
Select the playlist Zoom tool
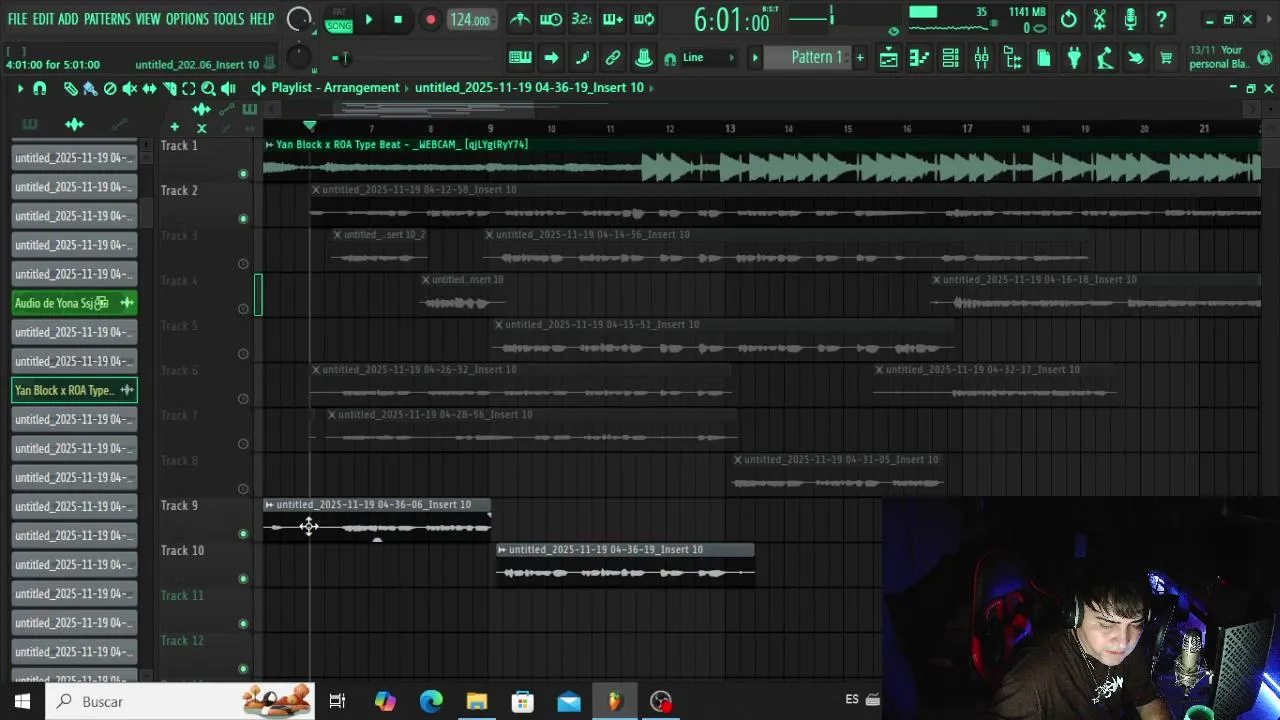pos(208,89)
